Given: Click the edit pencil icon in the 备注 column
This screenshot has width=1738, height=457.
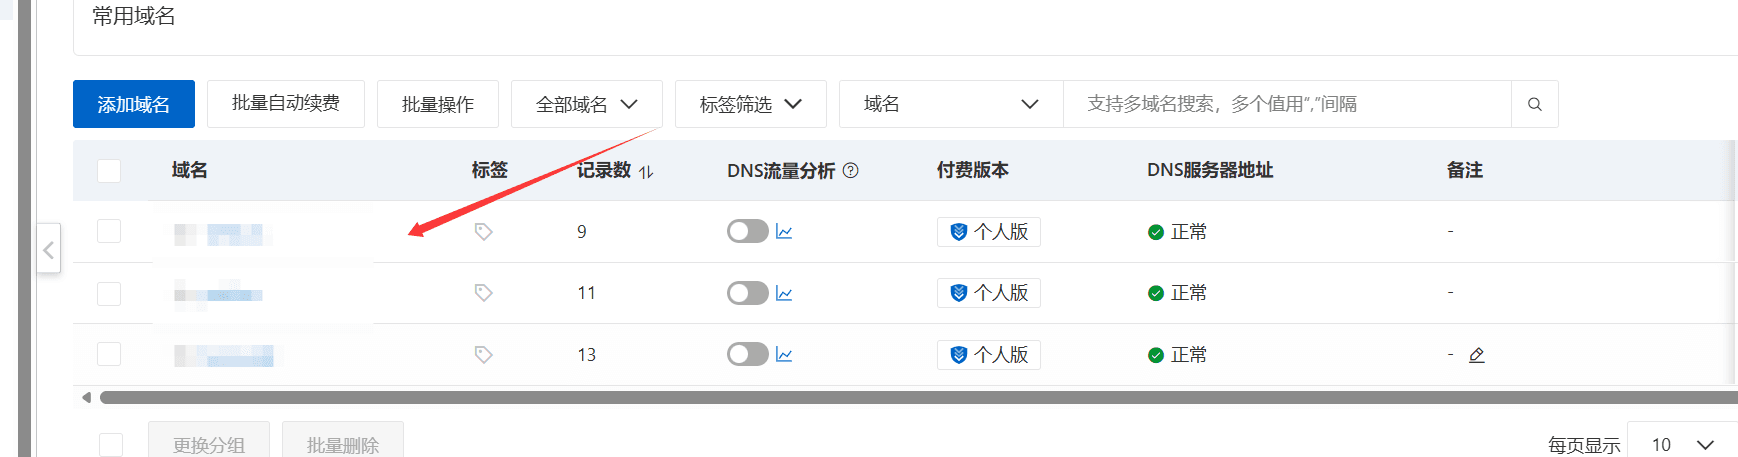Looking at the screenshot, I should [1476, 355].
